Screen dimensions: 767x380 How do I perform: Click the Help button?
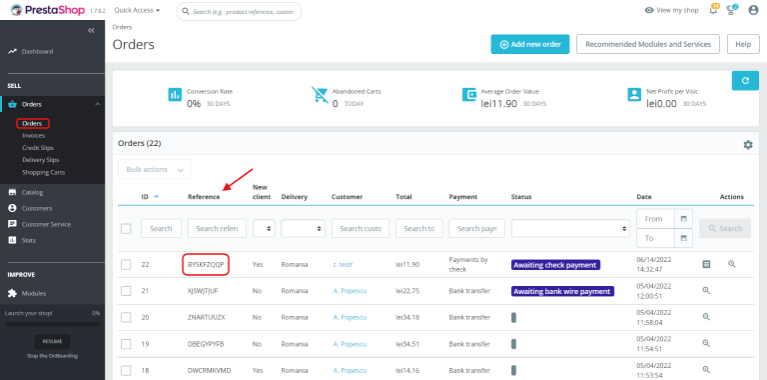pos(743,44)
